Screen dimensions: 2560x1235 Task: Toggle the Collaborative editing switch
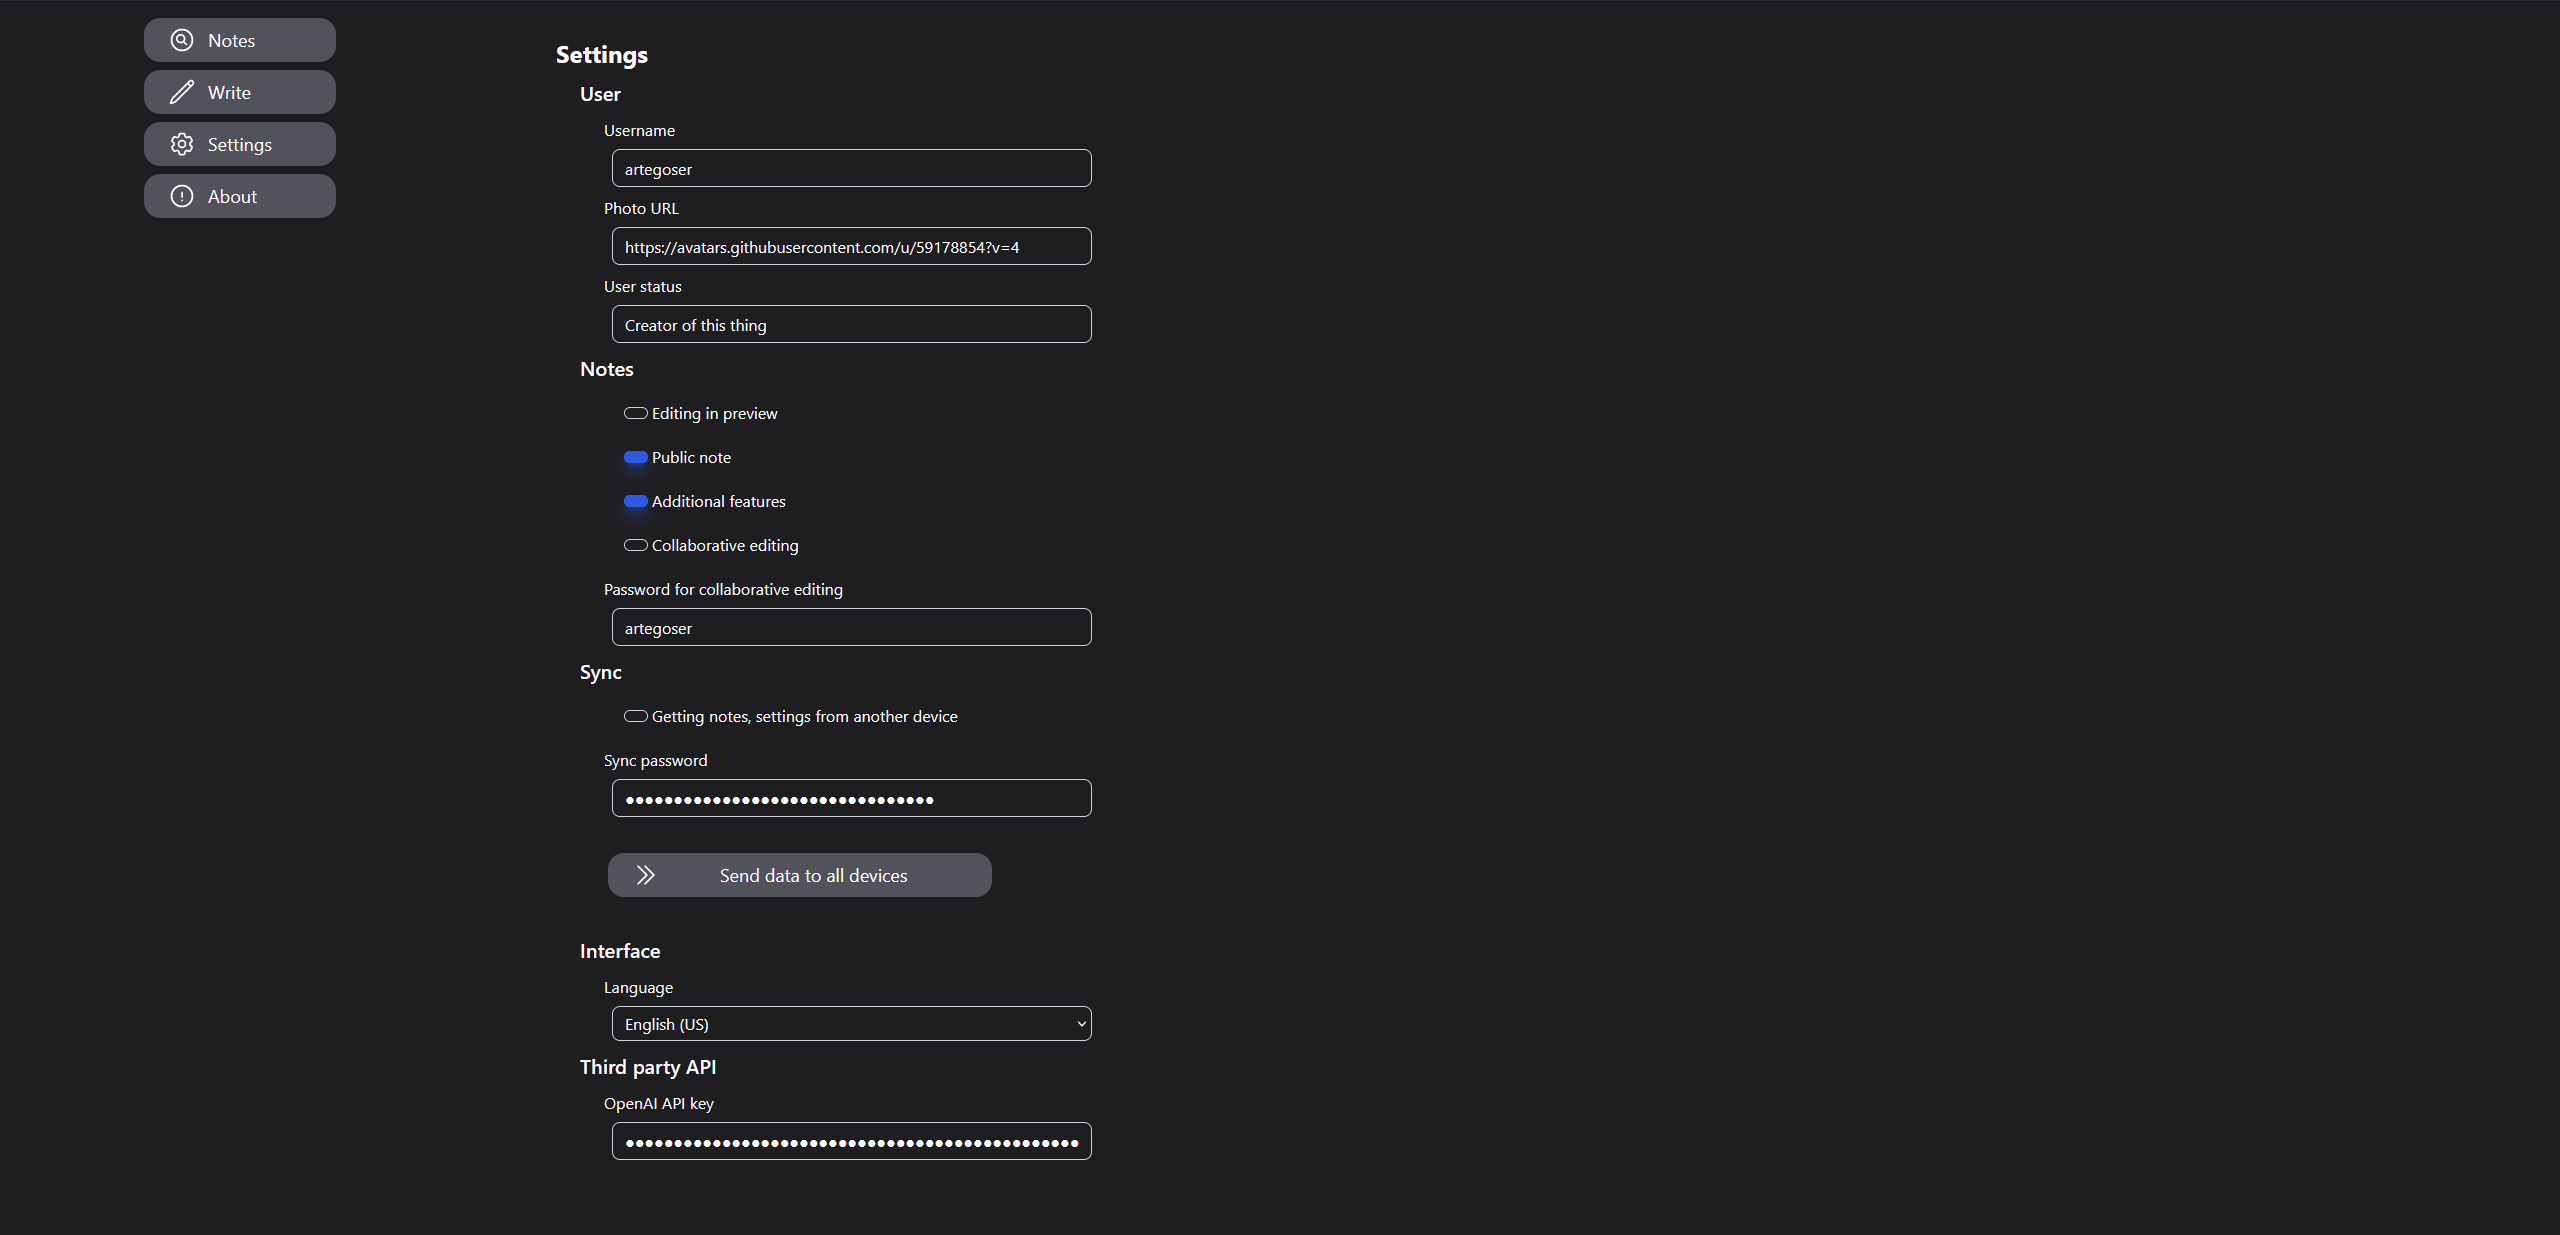click(635, 544)
